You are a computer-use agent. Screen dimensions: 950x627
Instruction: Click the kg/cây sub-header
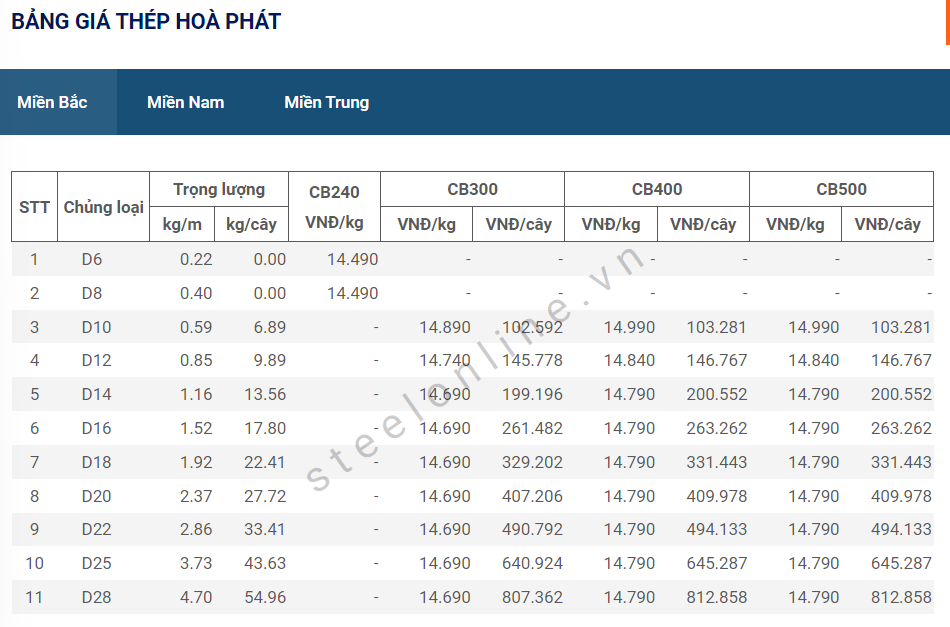(251, 225)
